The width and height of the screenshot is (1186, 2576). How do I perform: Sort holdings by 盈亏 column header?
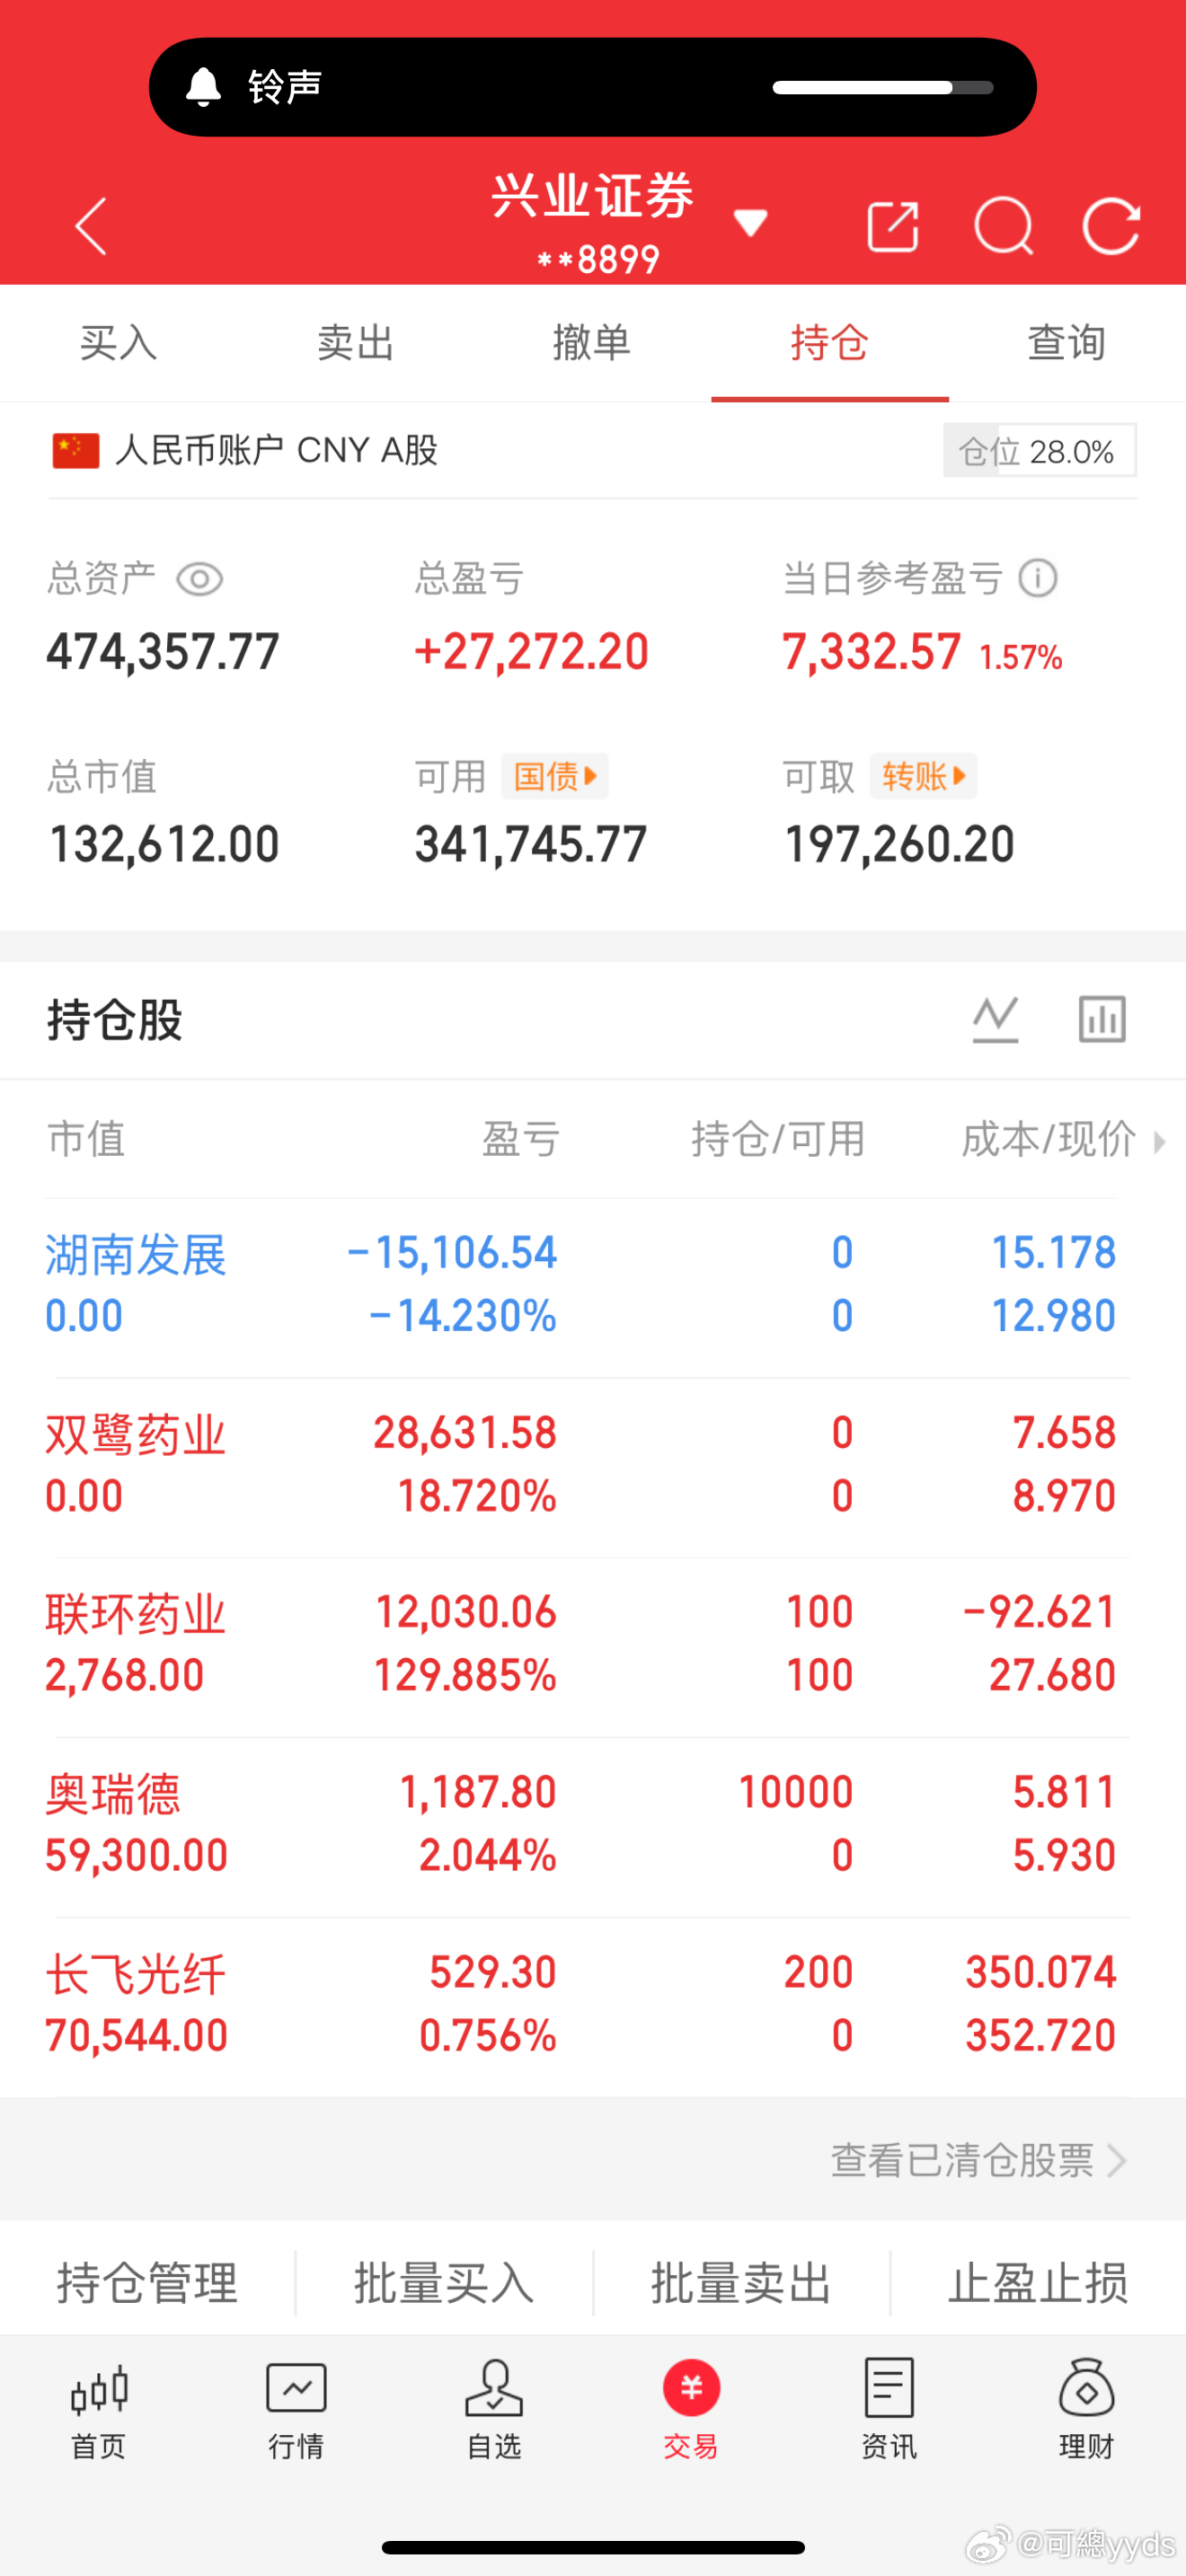[x=520, y=1140]
